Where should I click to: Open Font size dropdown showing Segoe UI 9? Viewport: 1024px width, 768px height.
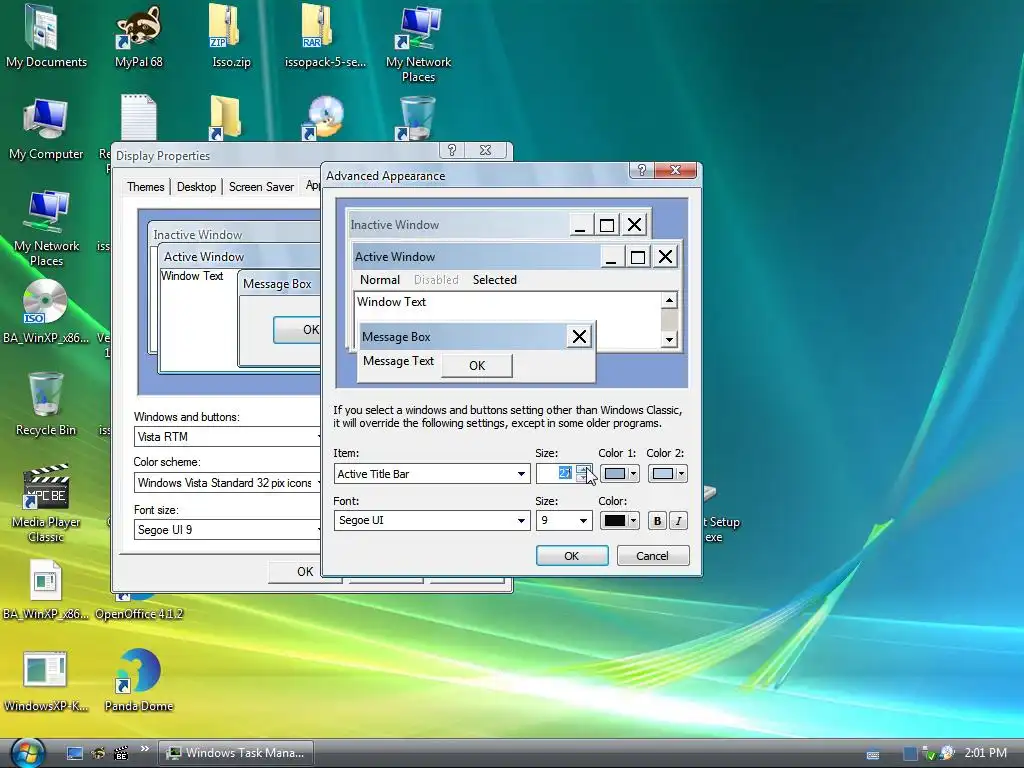(227, 530)
